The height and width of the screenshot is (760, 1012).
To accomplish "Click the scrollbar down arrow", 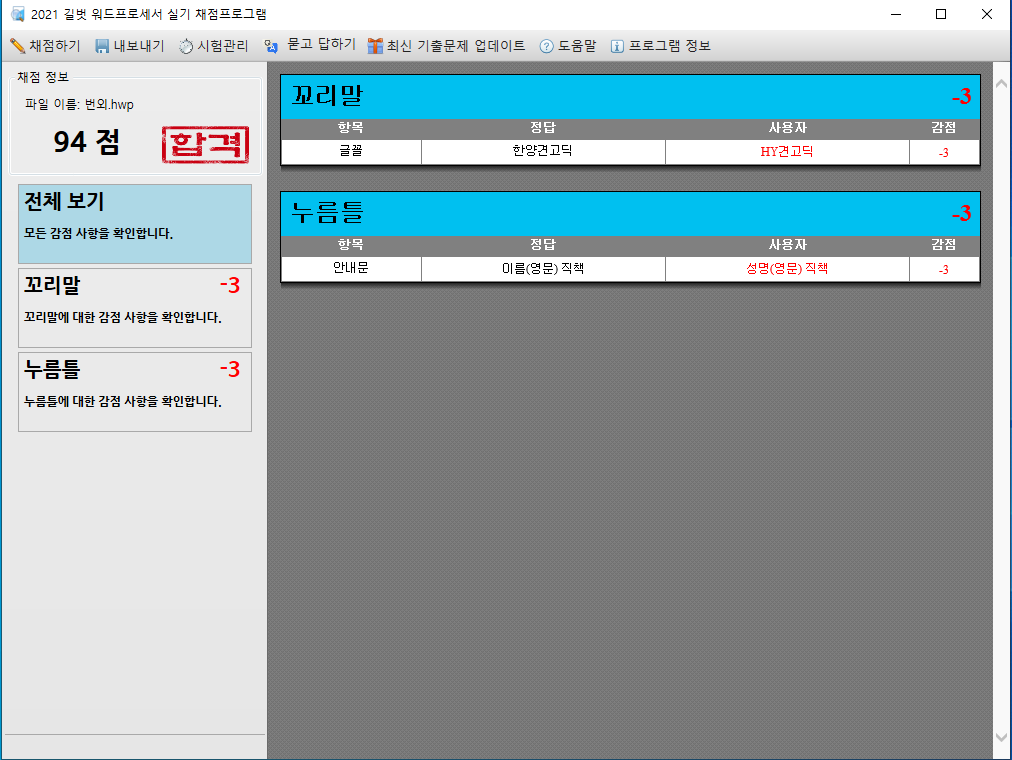I will (x=1002, y=736).
